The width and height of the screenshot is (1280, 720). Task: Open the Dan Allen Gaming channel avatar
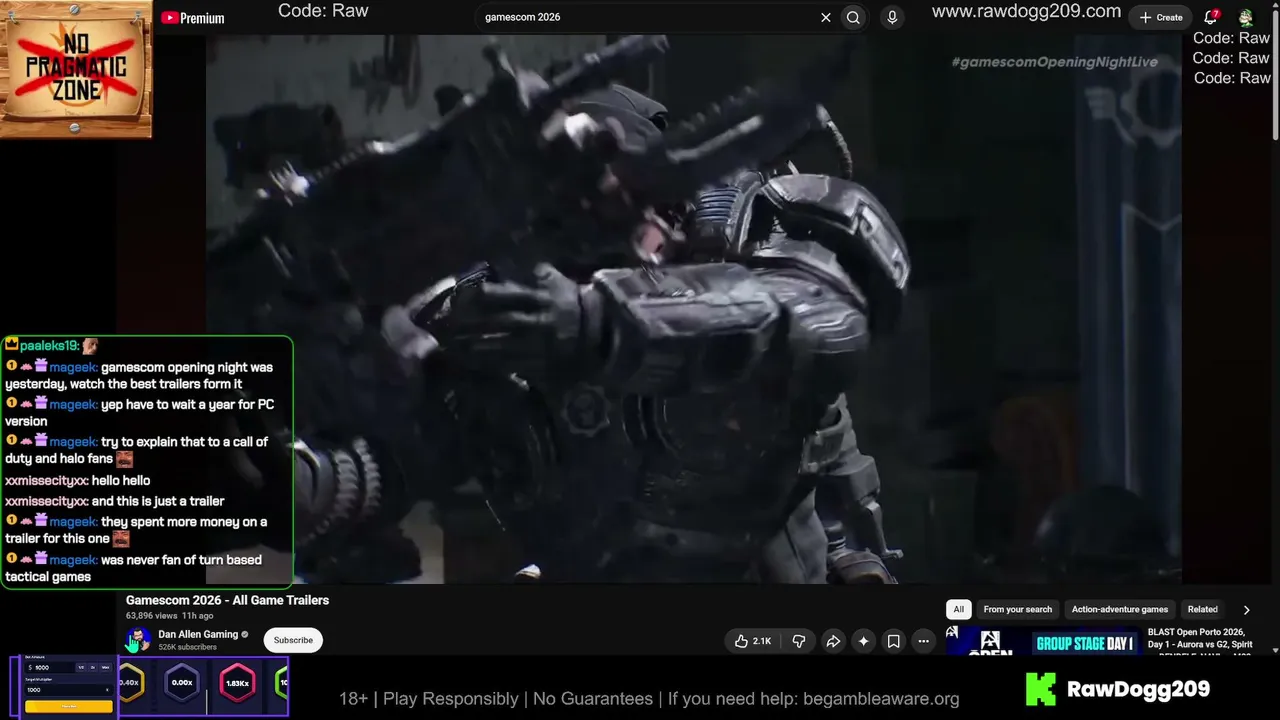tap(138, 640)
